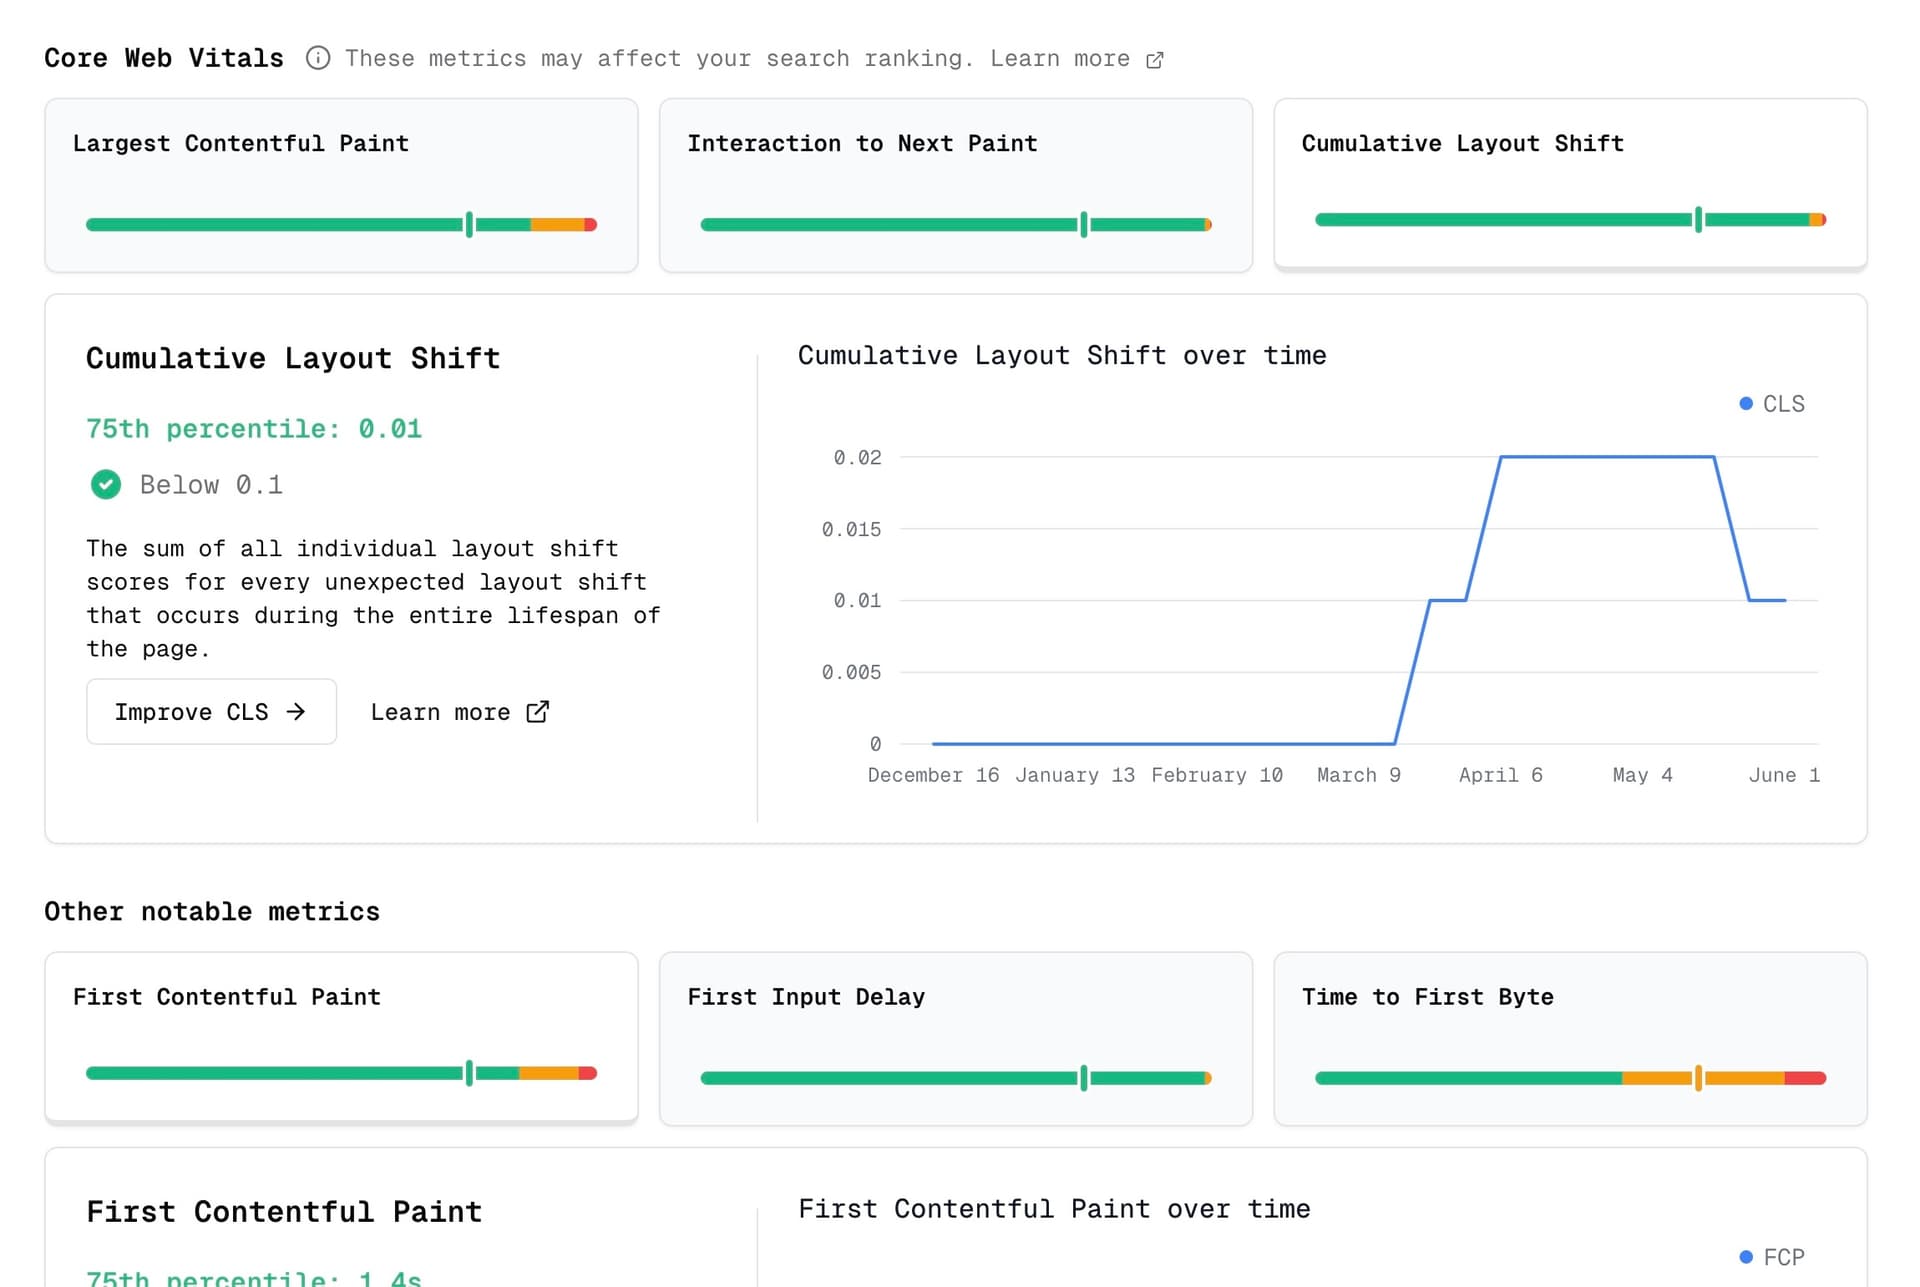Open the Learn more link in the CLS panel
The width and height of the screenshot is (1920, 1287).
tap(459, 712)
